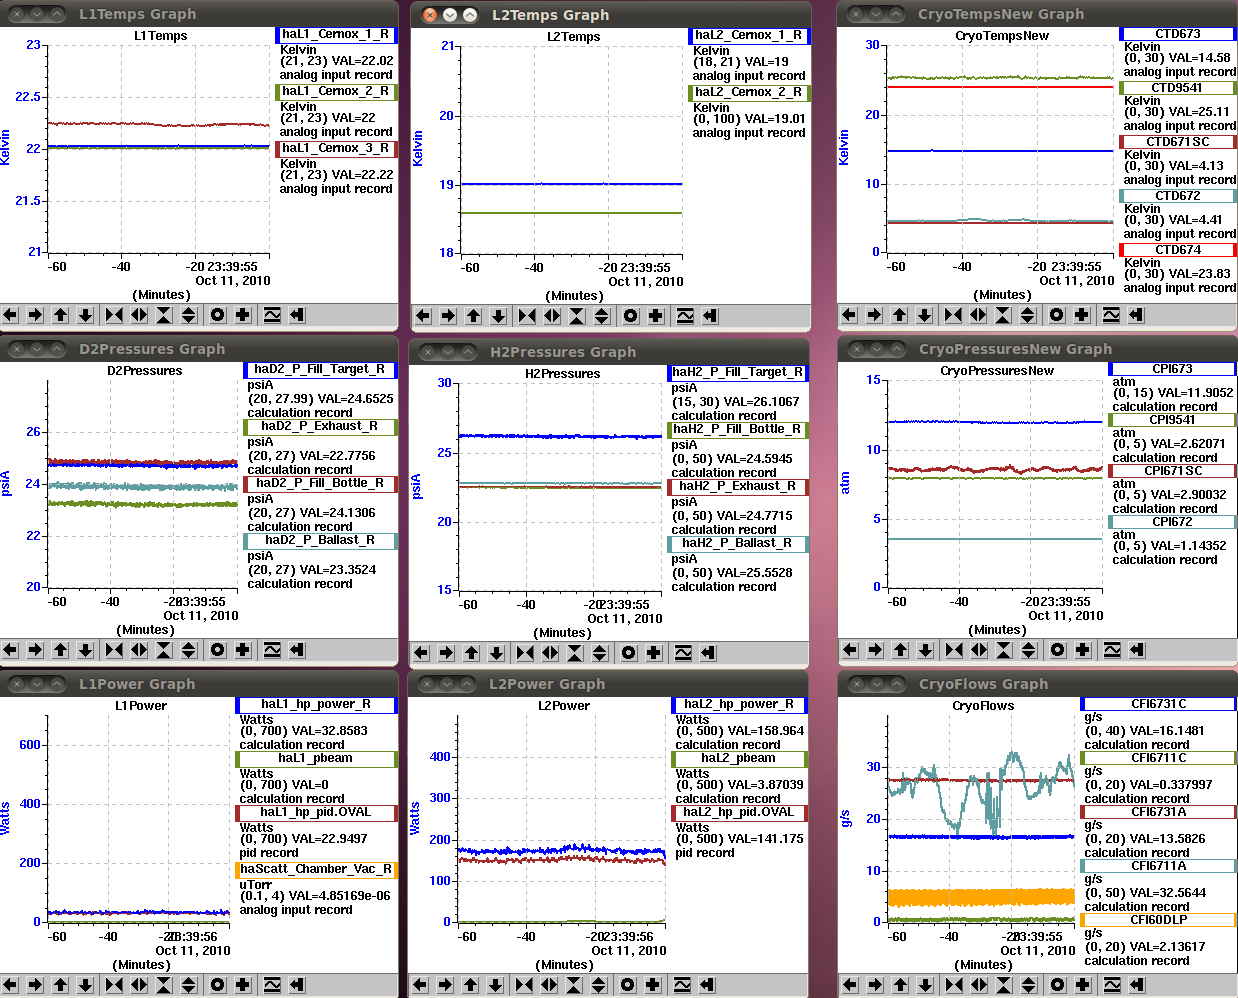Viewport: 1238px width, 998px height.
Task: Pan left in the D2Pressures graph toolbar
Action: point(11,650)
